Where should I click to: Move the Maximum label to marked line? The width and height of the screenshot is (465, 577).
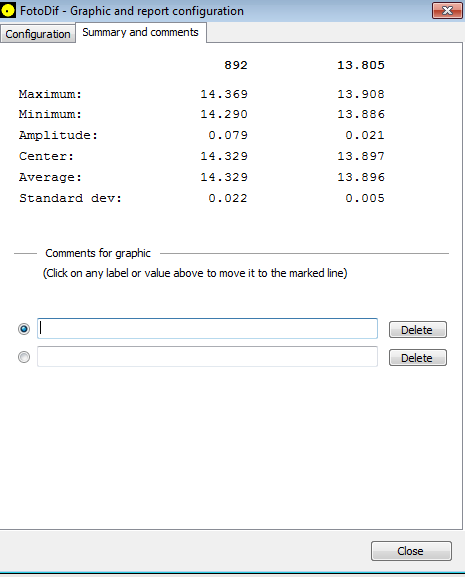point(50,94)
